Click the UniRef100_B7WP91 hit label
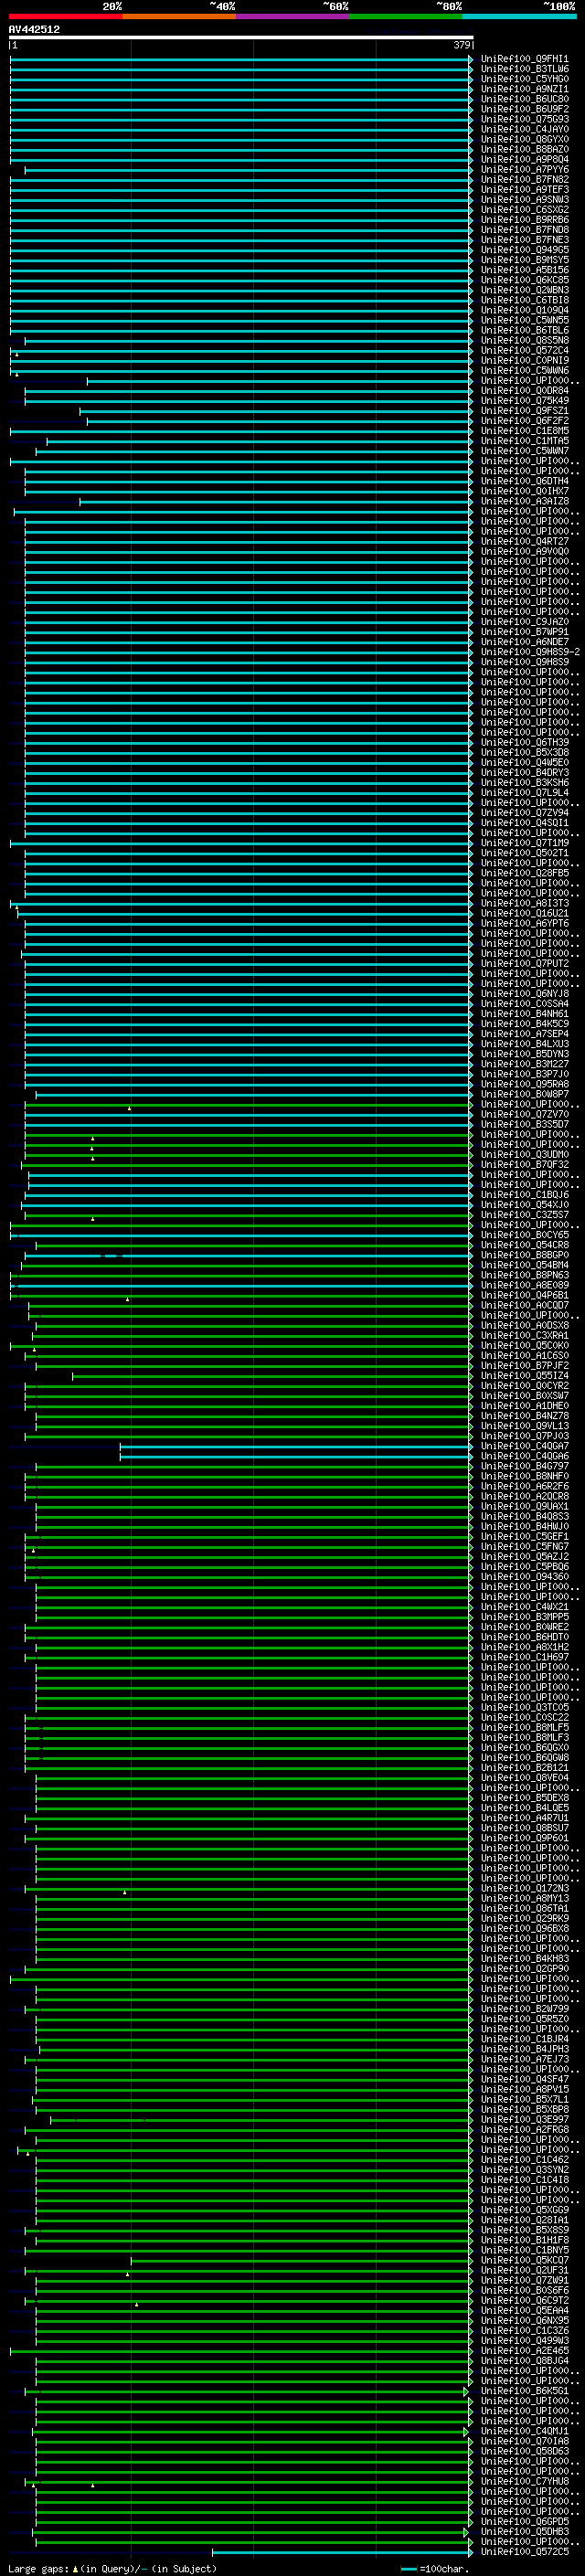The height and width of the screenshot is (2576, 585). (x=525, y=631)
